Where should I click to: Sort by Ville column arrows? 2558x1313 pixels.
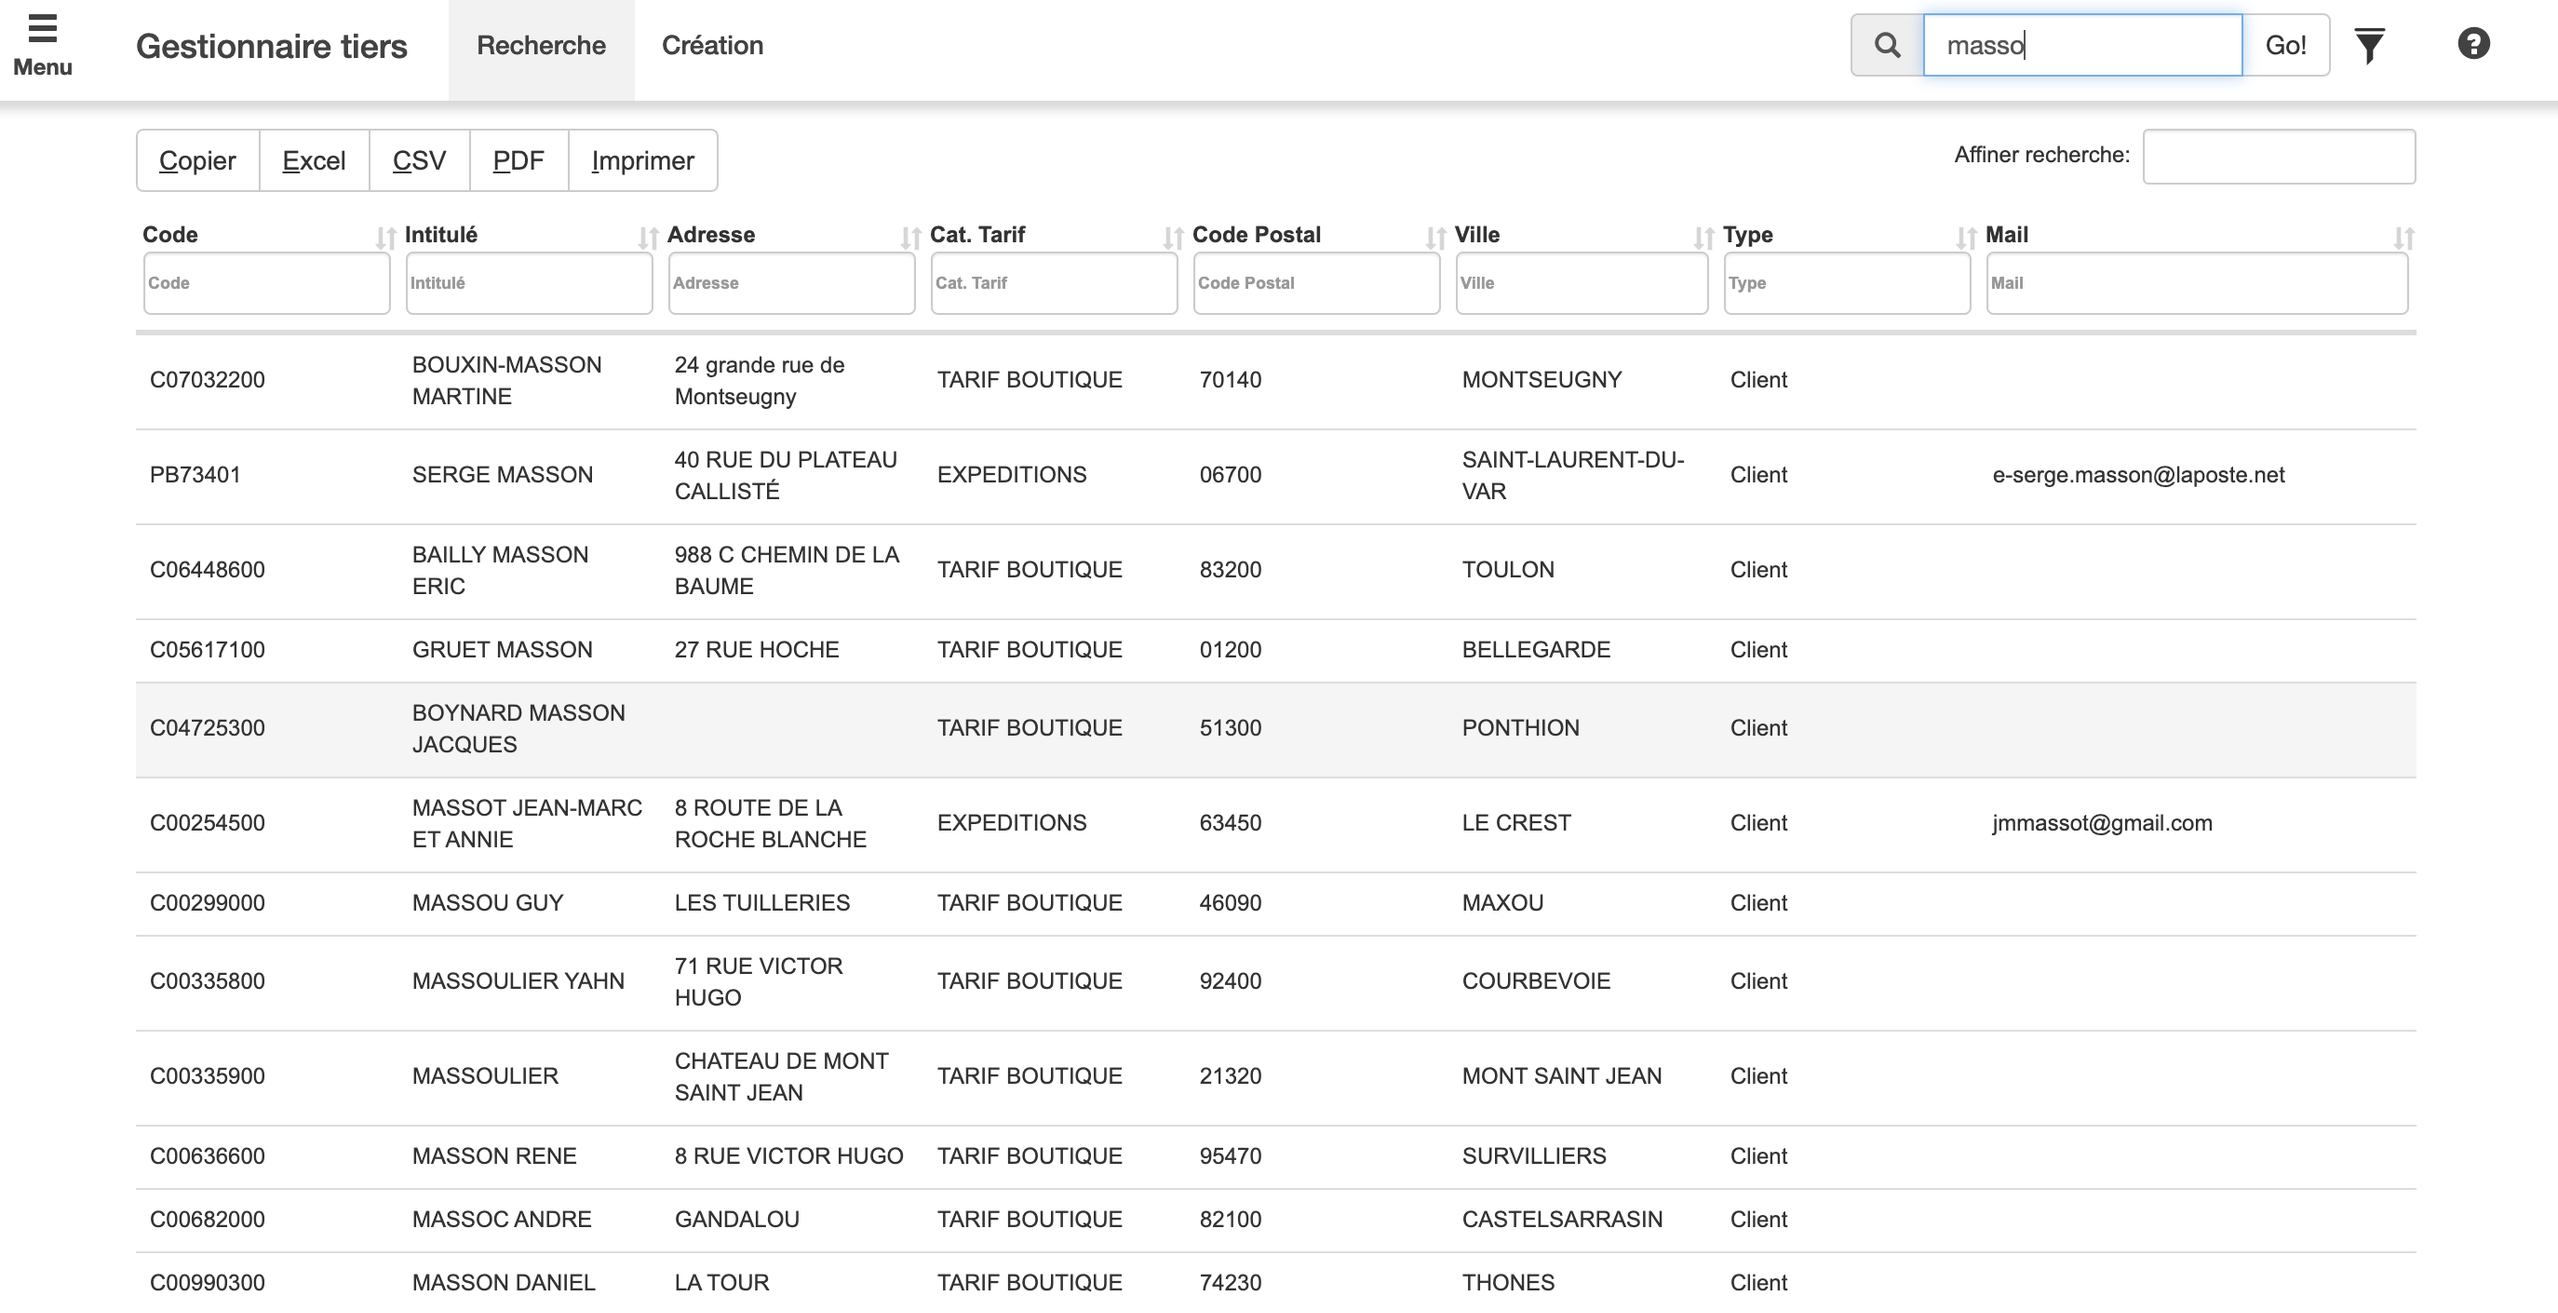pos(1703,238)
